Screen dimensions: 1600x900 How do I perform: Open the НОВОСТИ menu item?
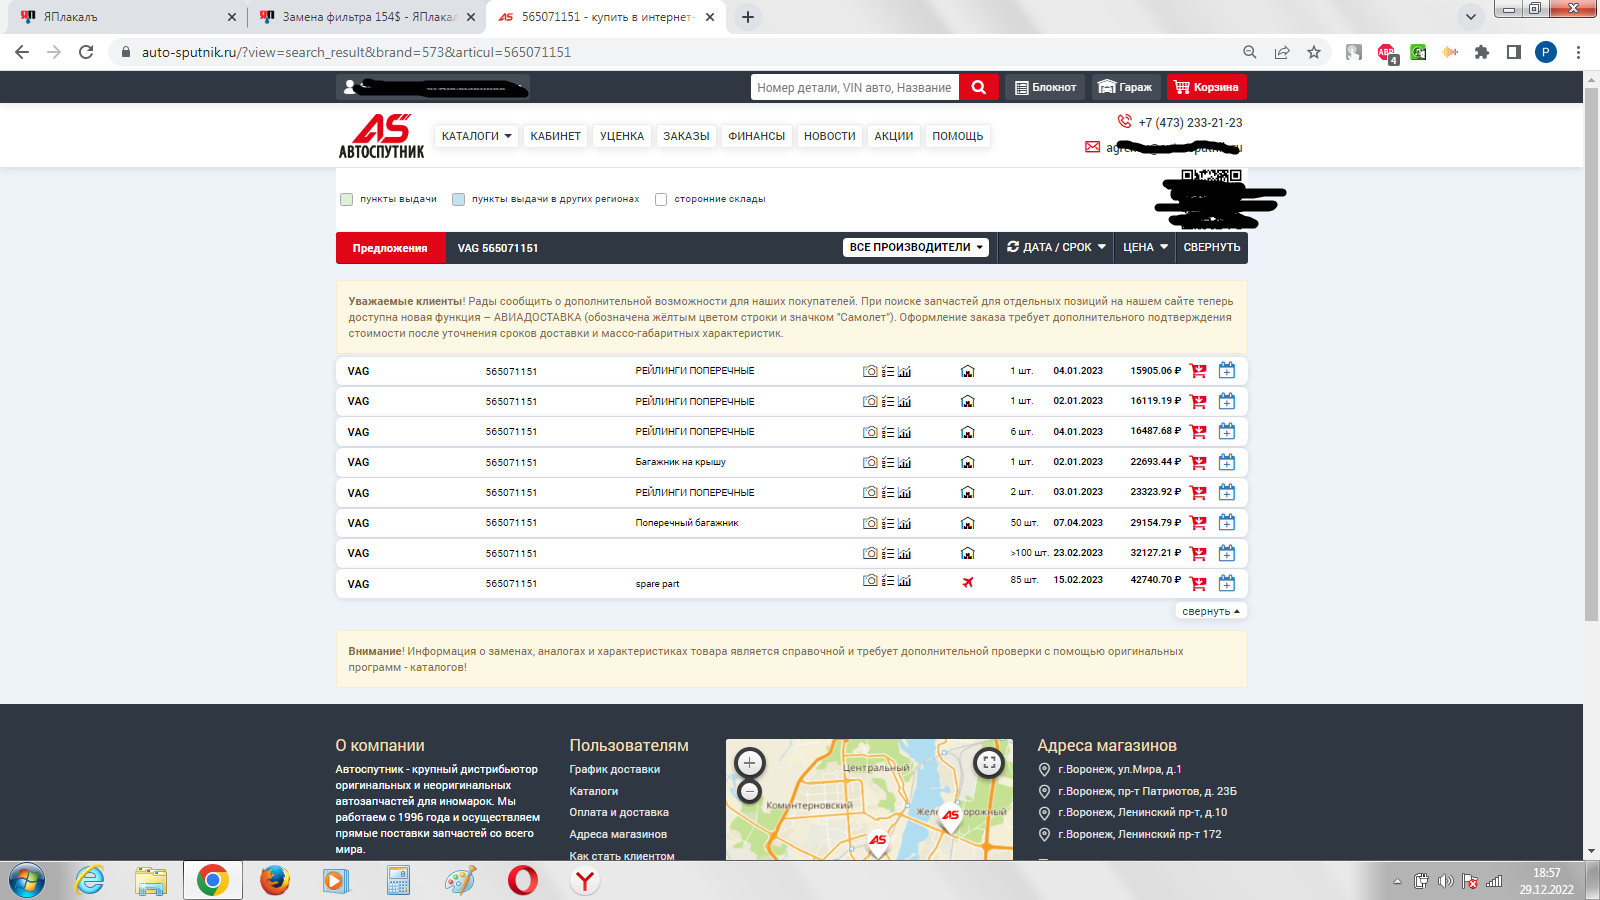pos(830,136)
